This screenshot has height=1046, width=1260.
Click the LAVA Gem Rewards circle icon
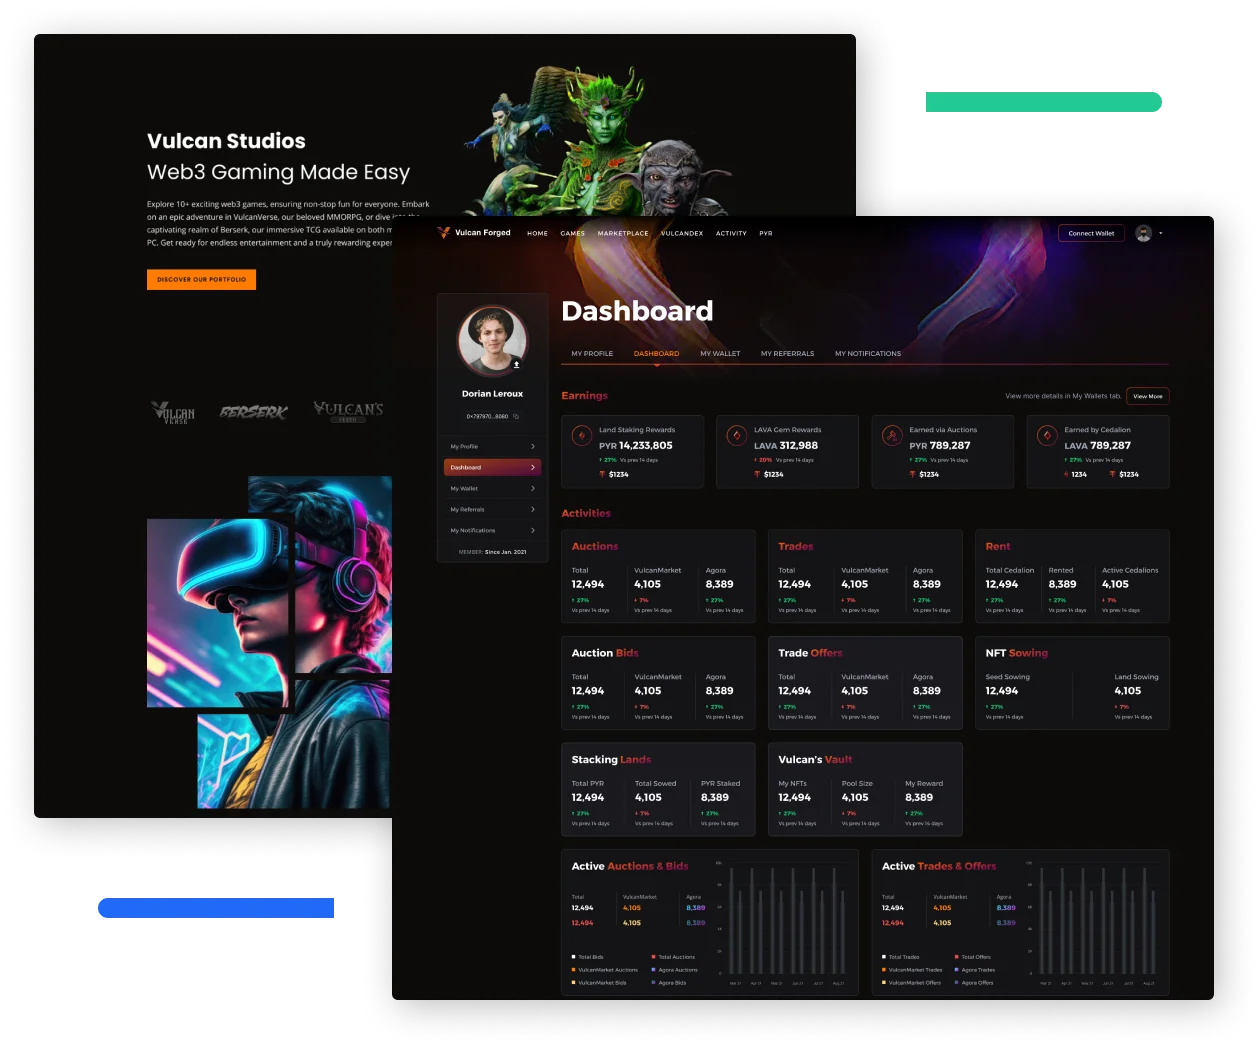pos(736,436)
